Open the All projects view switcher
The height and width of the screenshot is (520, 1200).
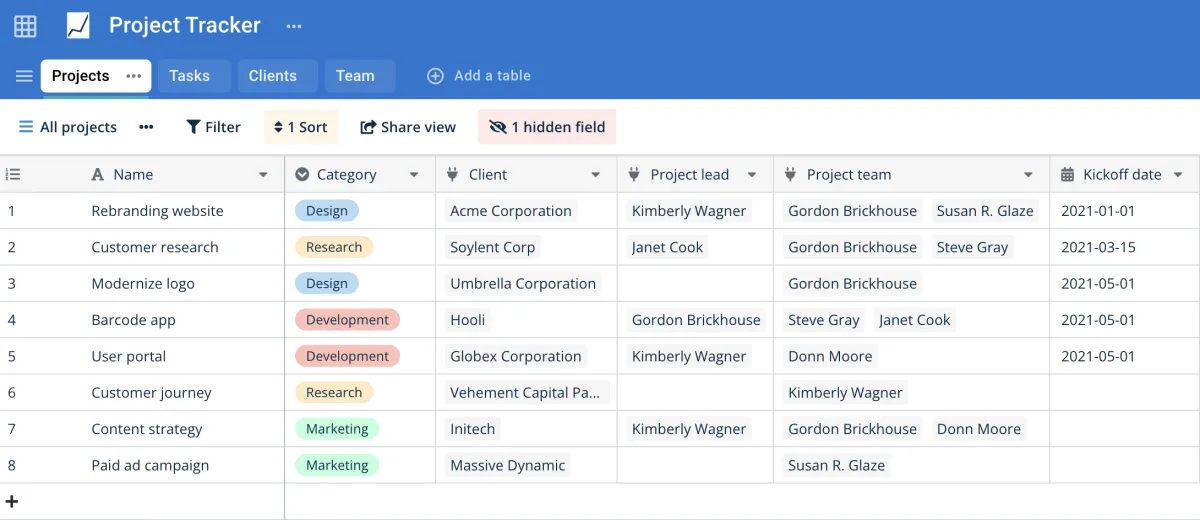[x=67, y=127]
